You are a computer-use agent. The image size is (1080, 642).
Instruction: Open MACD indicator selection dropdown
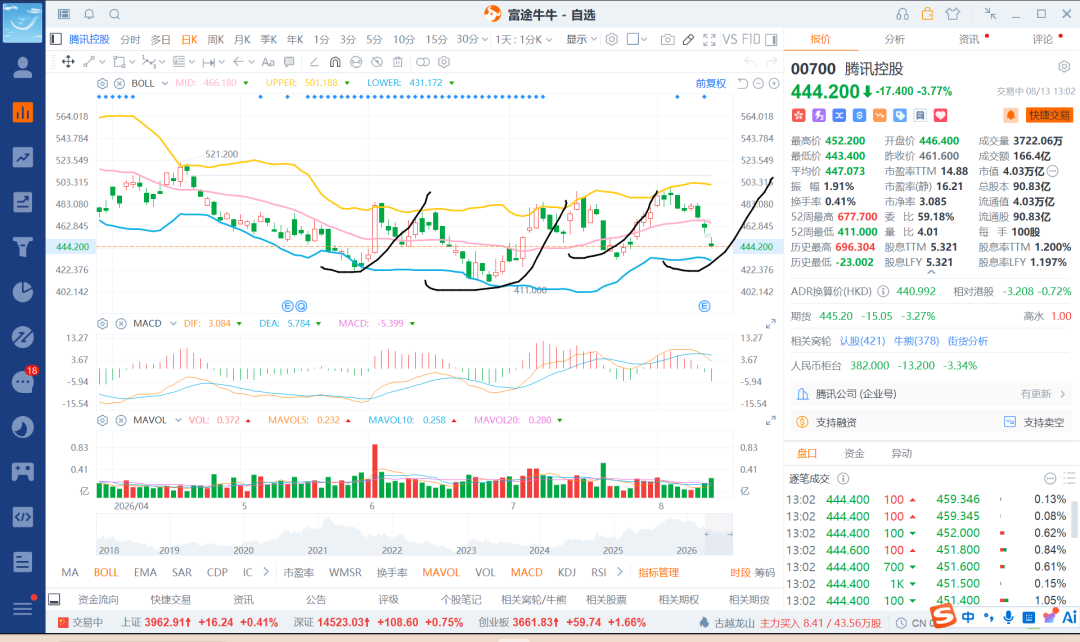tap(174, 324)
